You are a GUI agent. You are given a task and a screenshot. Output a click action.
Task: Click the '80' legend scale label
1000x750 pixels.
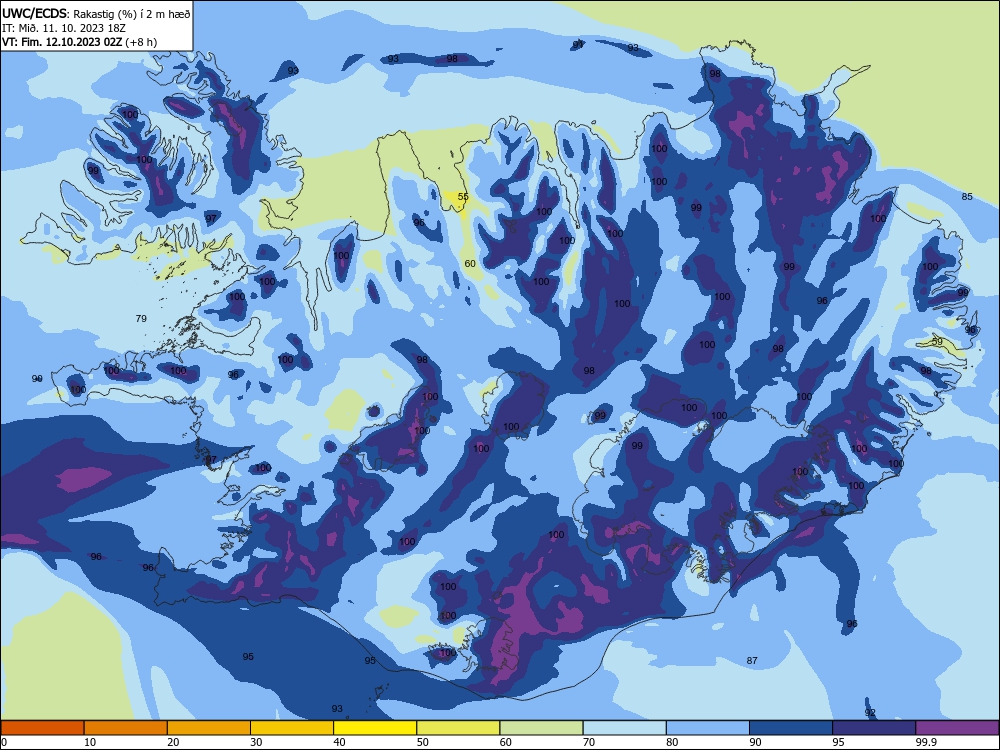coord(672,742)
